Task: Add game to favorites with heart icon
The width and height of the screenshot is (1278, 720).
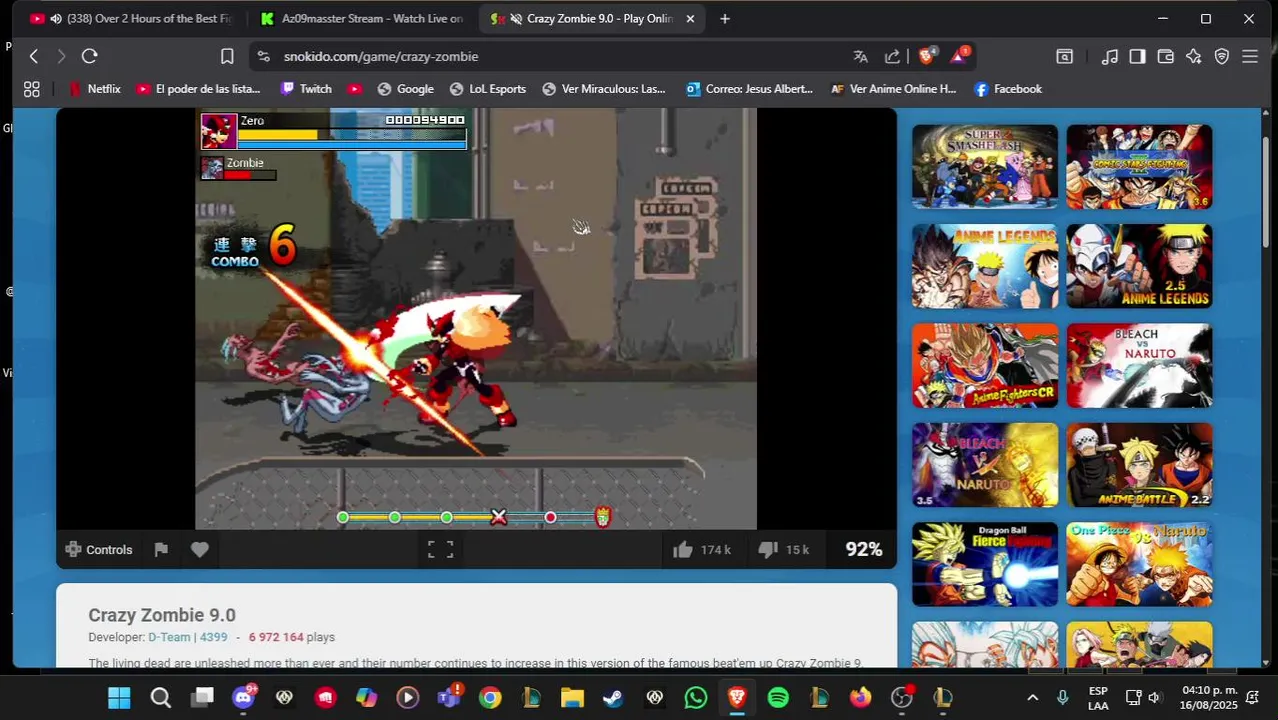Action: pos(200,549)
